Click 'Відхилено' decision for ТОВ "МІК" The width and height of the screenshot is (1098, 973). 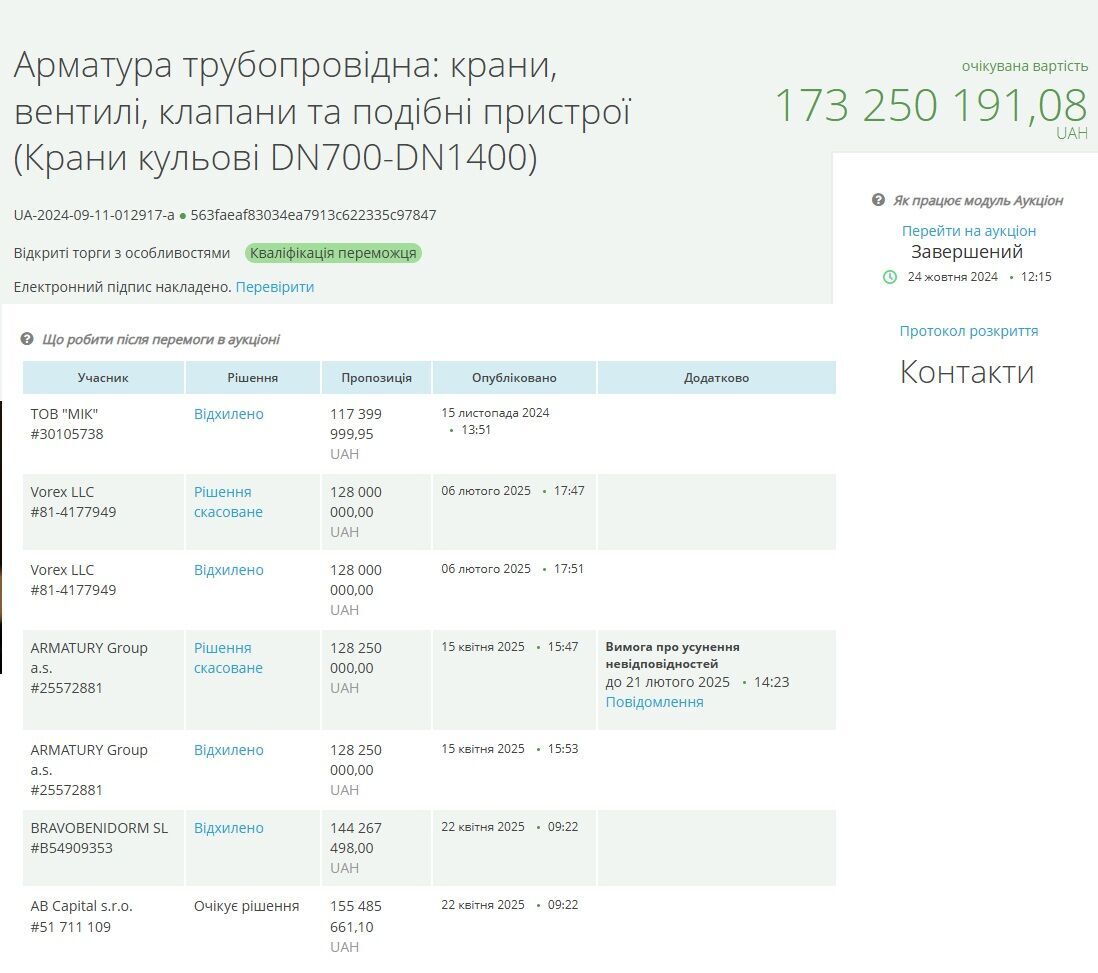pyautogui.click(x=229, y=414)
